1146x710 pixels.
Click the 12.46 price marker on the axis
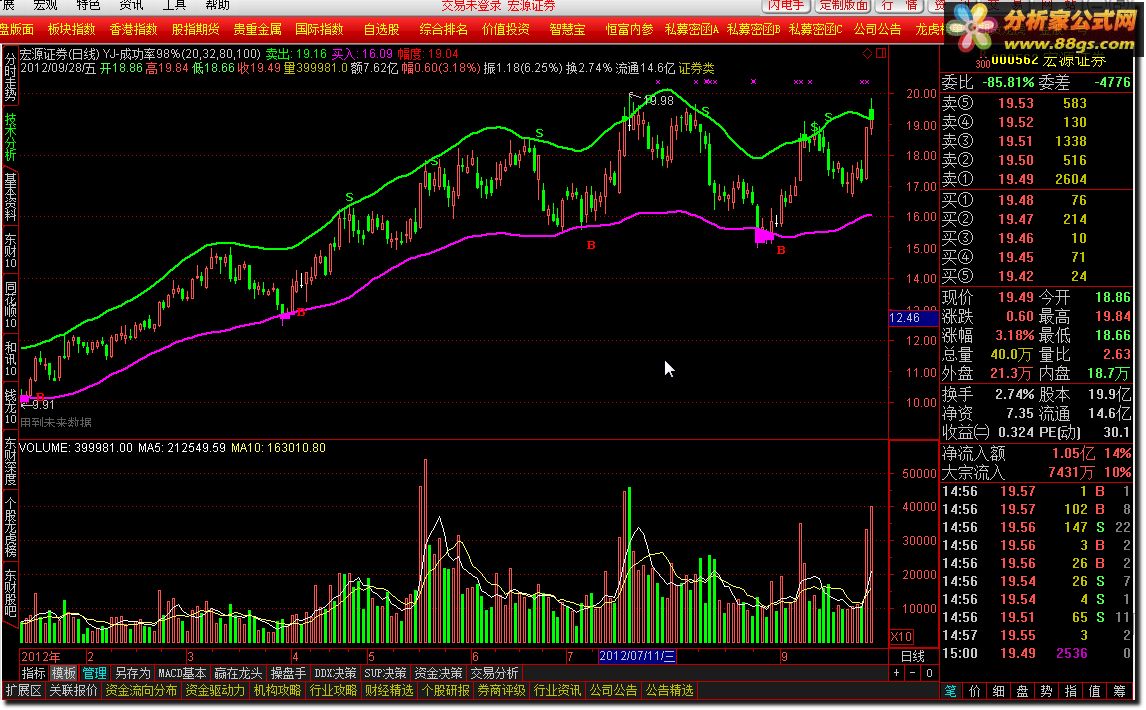point(912,318)
